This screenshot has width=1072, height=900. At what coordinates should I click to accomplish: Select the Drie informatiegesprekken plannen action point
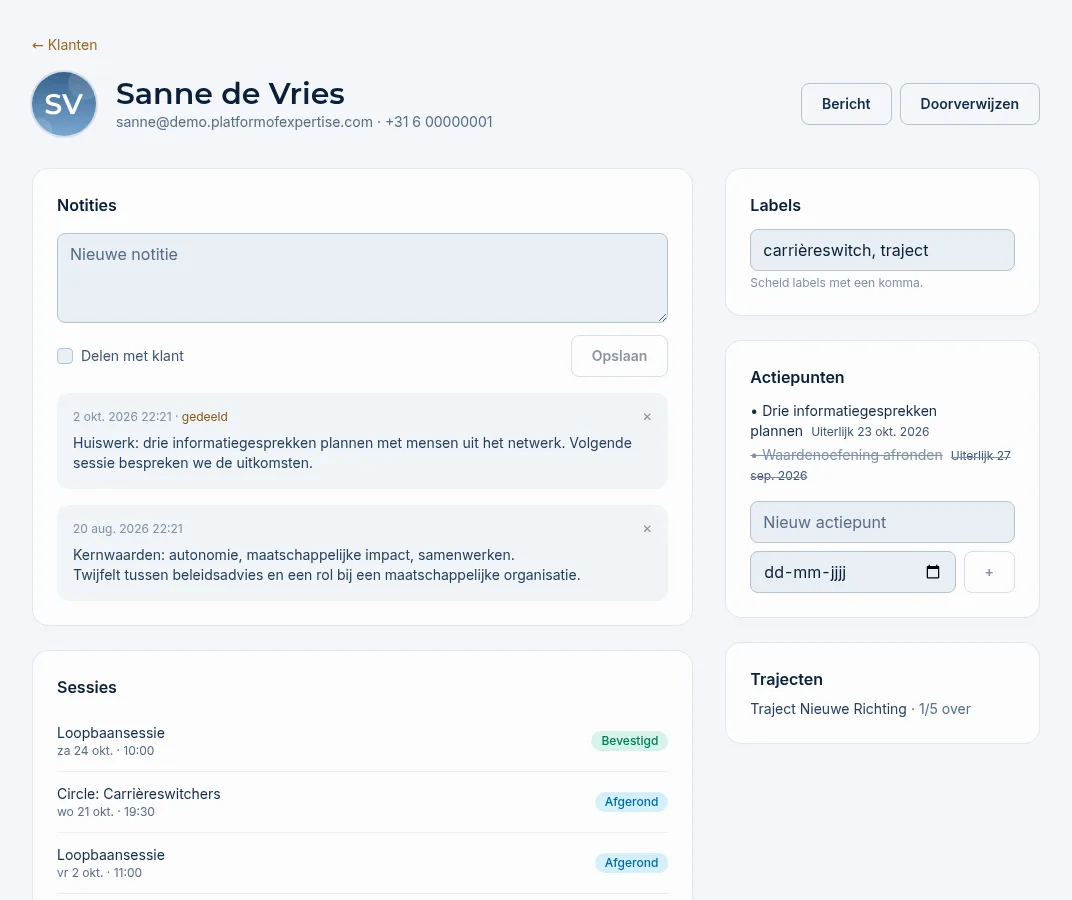[x=844, y=421]
